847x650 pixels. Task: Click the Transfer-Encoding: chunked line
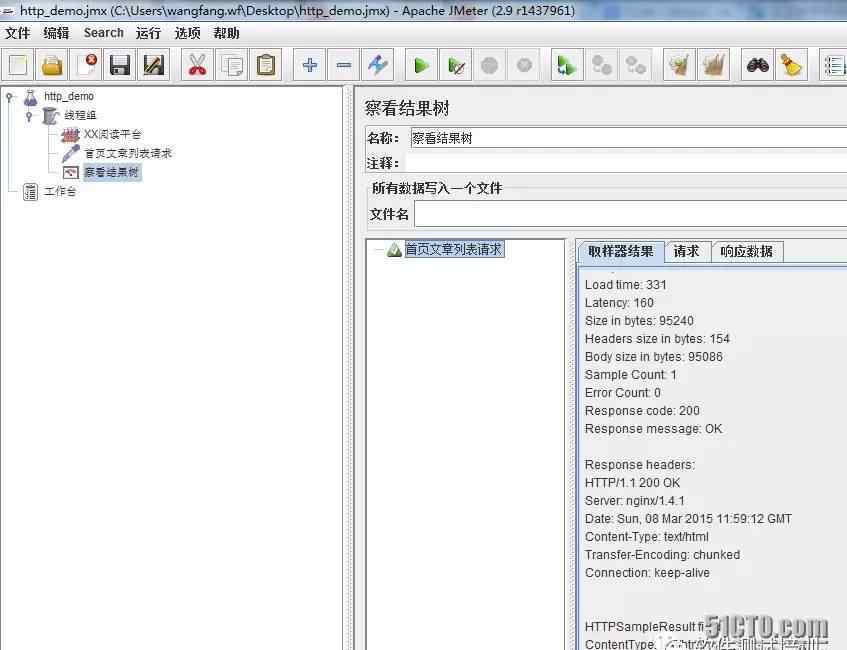(662, 555)
